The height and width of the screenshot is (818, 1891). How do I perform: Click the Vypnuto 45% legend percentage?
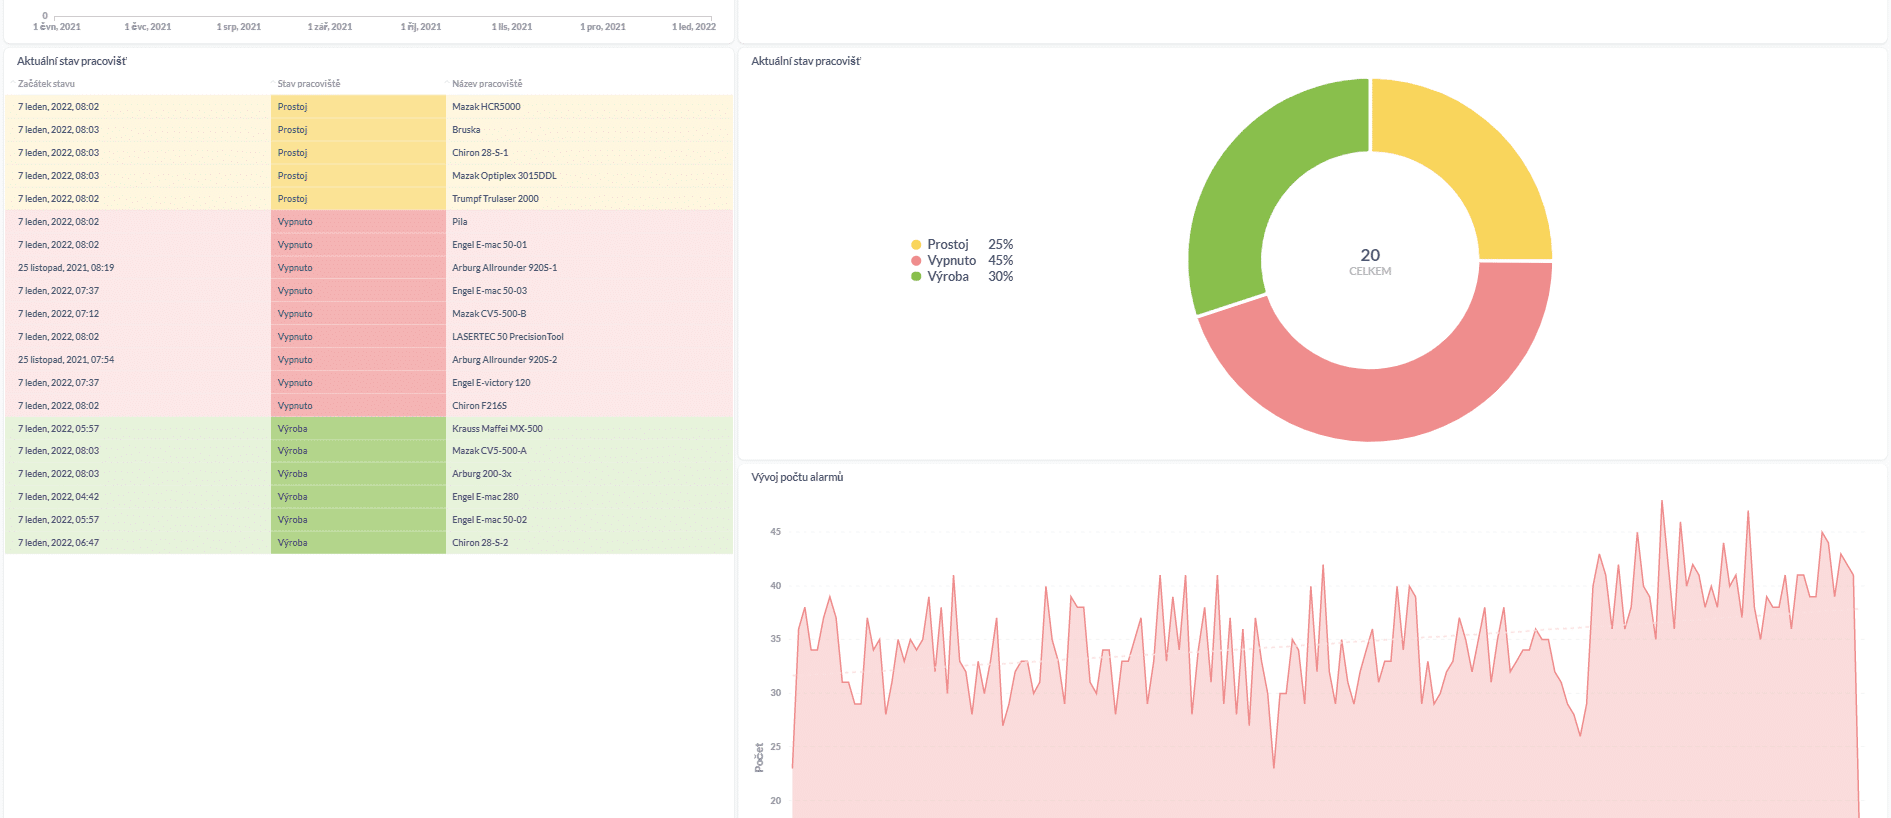(1000, 261)
